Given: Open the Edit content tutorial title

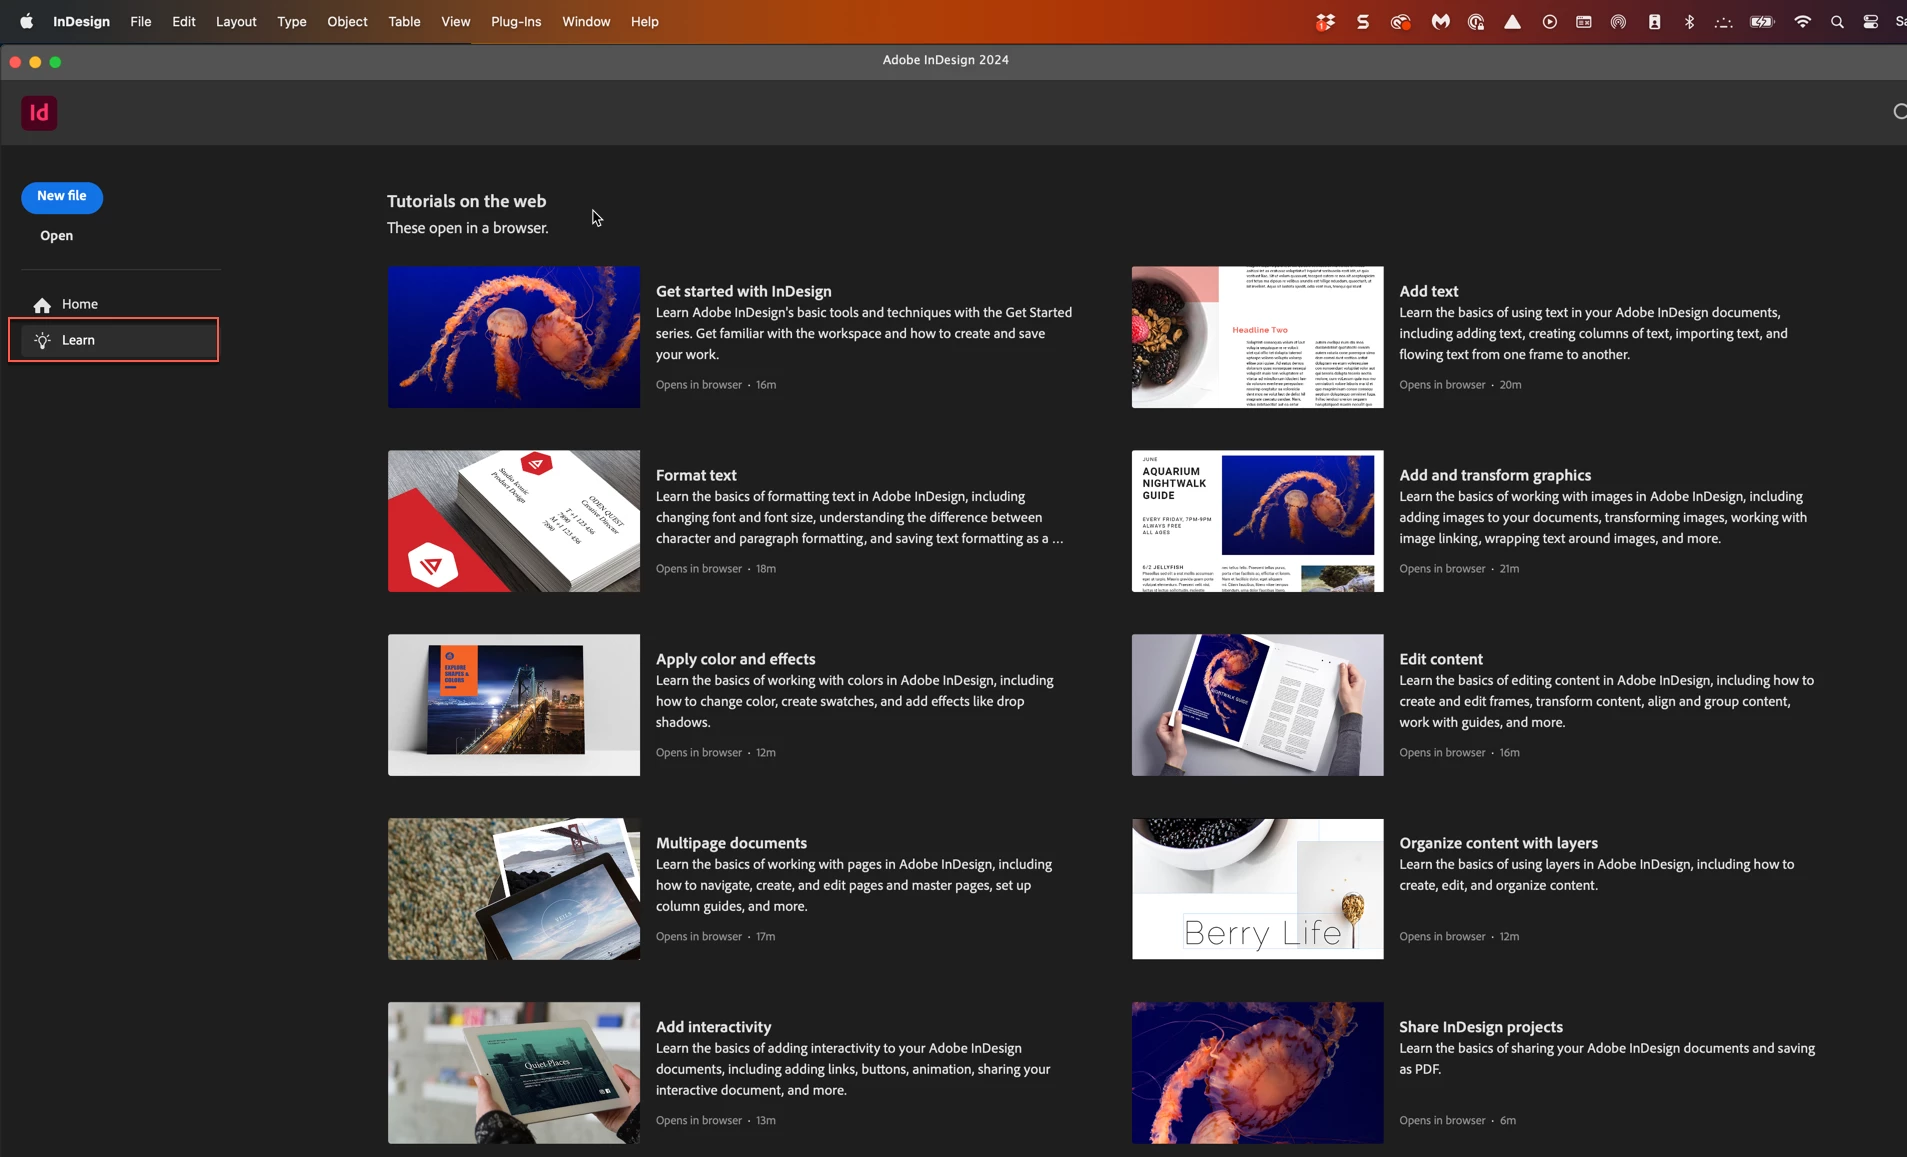Looking at the screenshot, I should click(x=1441, y=659).
